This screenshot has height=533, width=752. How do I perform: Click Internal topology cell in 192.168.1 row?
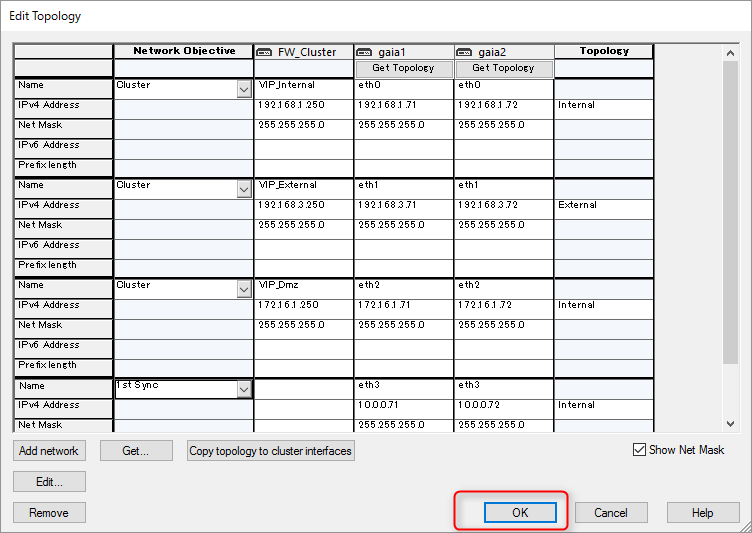tap(604, 109)
